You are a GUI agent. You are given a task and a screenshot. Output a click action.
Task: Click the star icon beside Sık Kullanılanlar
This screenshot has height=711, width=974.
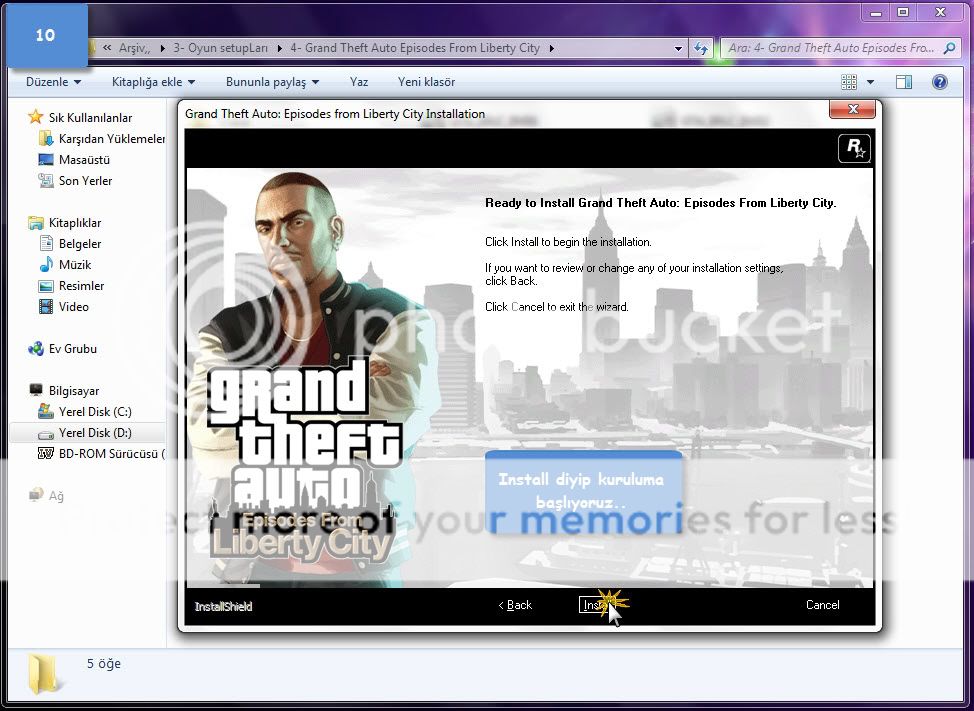tap(35, 117)
